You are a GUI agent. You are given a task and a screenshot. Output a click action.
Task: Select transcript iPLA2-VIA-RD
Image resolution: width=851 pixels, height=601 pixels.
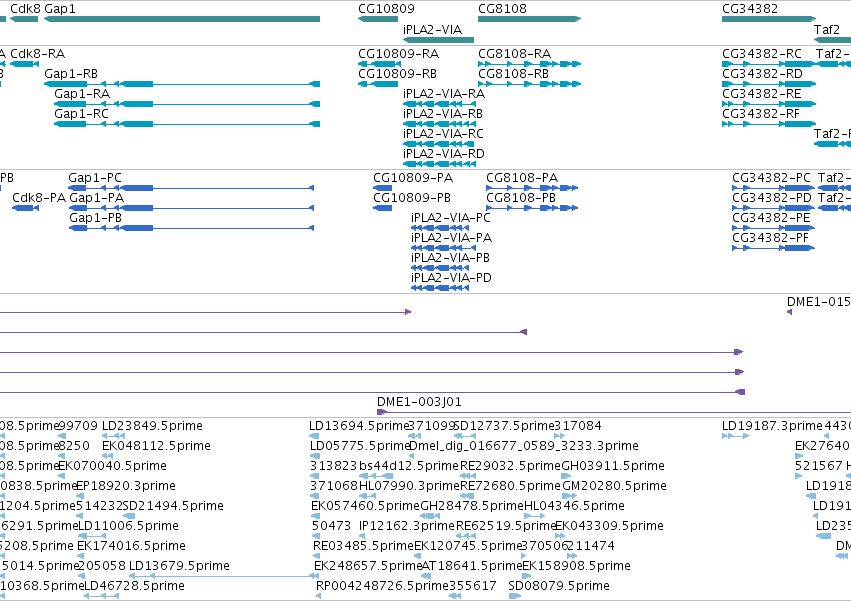pyautogui.click(x=439, y=164)
